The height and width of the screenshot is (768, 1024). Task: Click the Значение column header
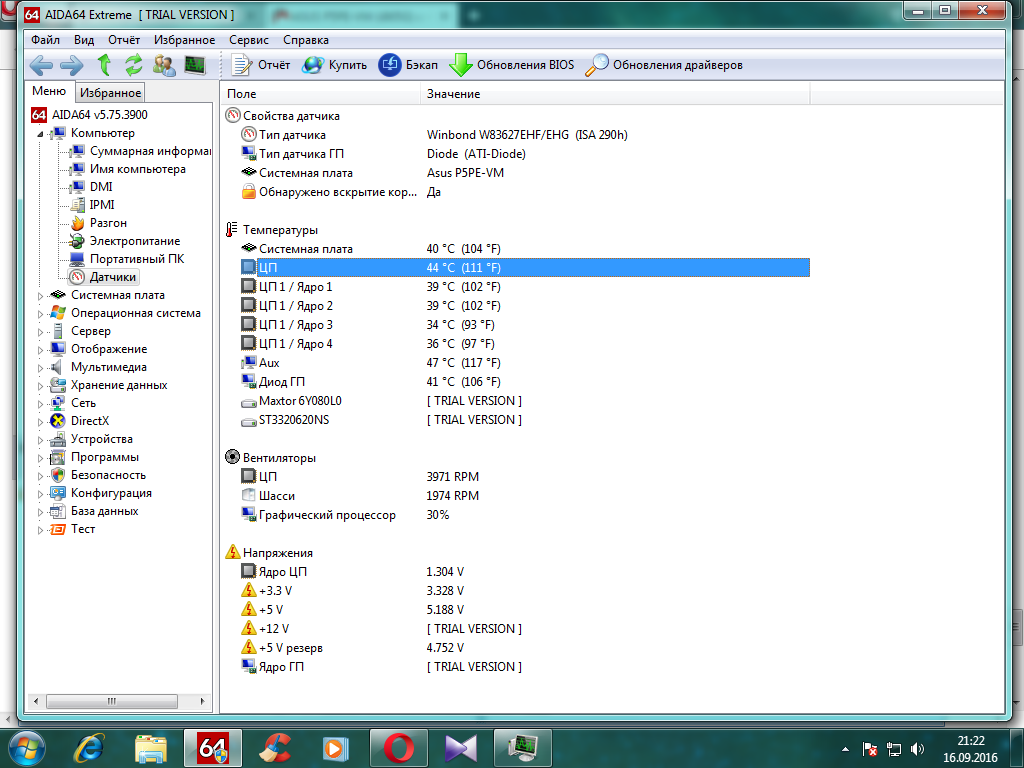click(x=616, y=93)
